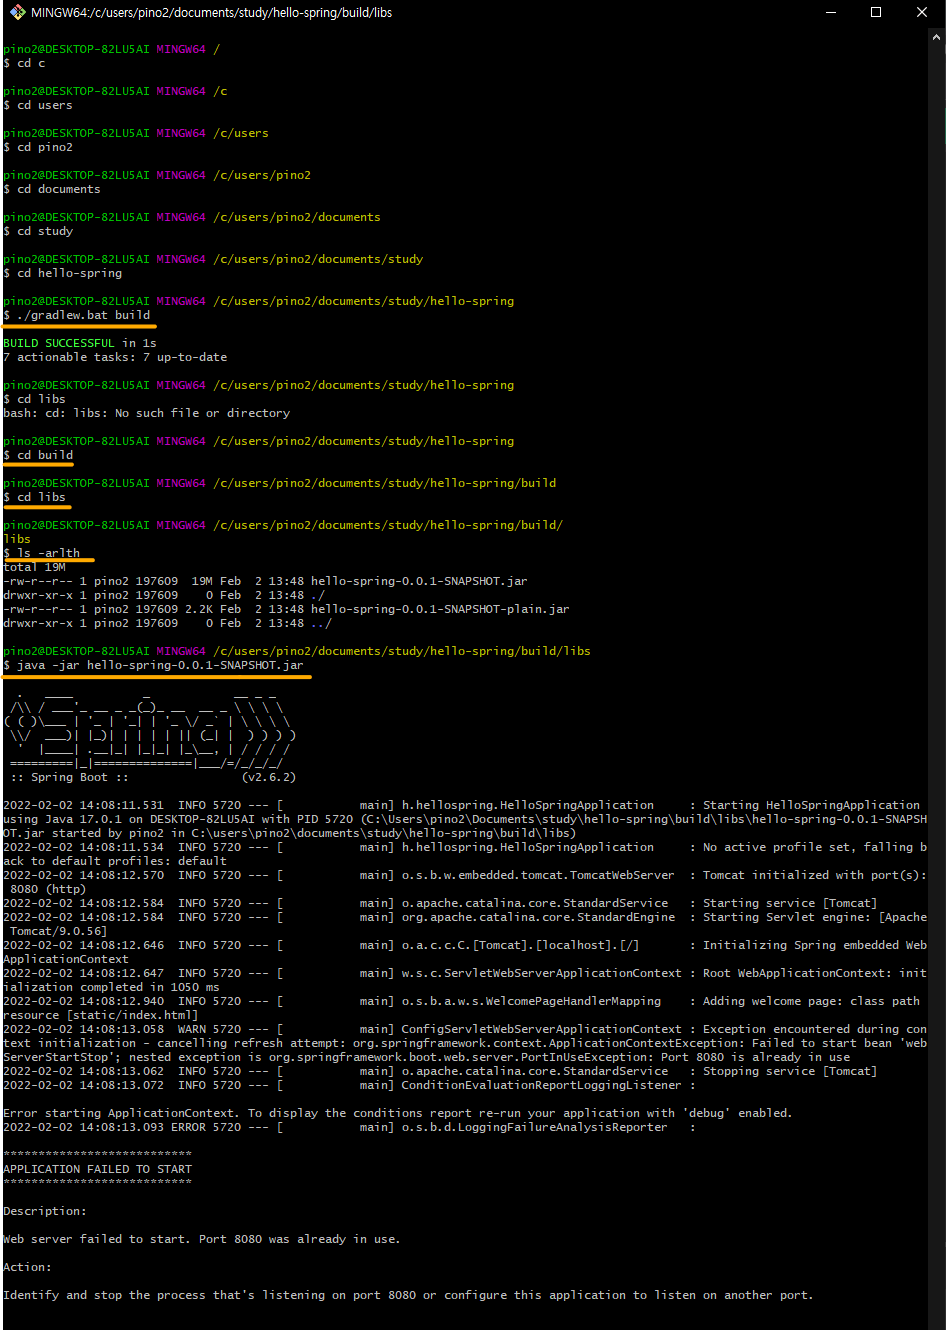The height and width of the screenshot is (1330, 946).
Task: Click the WARN 'Exception encountered' log line
Action: (465, 1029)
